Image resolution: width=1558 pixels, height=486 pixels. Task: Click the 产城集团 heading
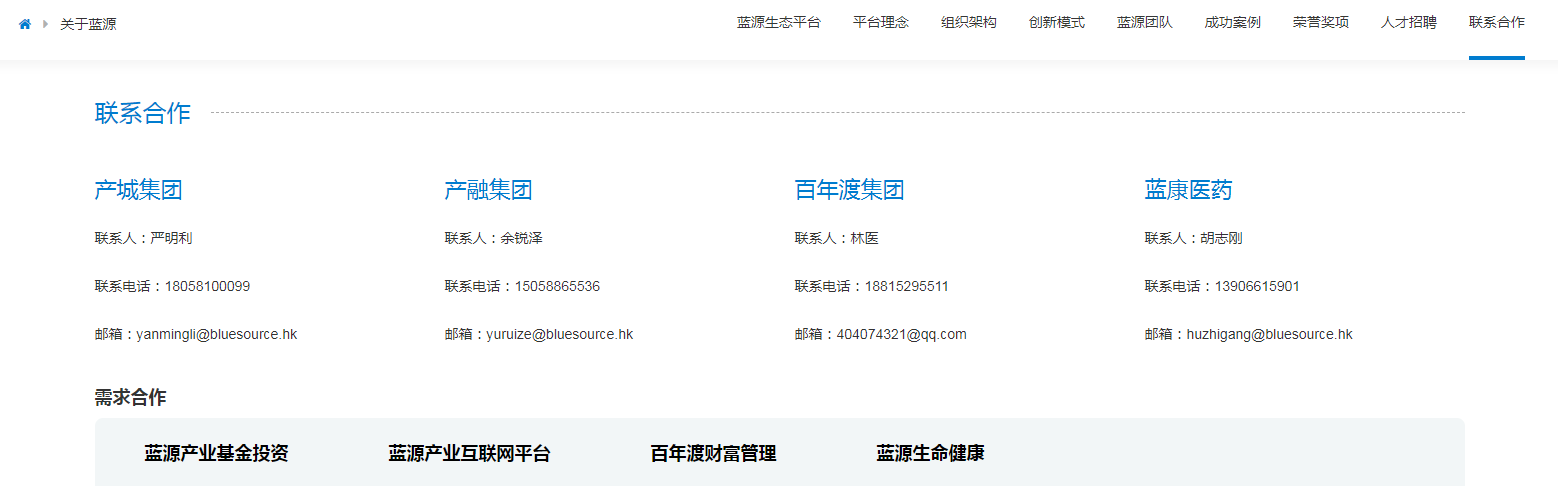(138, 190)
